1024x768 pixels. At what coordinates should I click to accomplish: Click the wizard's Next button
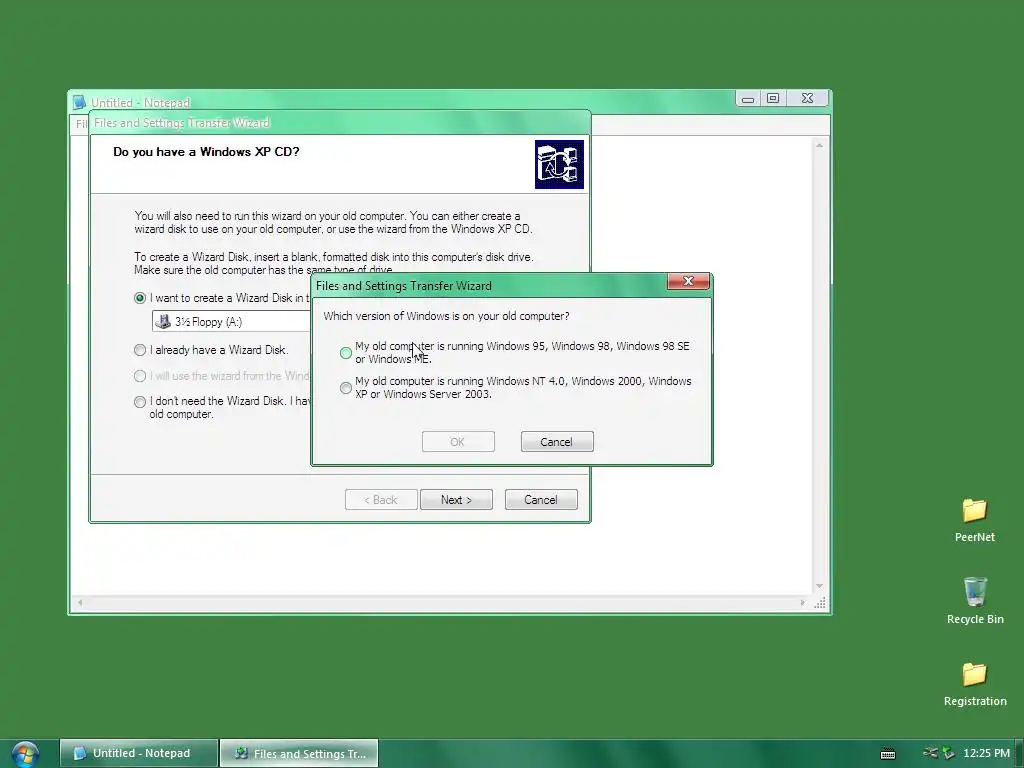pos(456,500)
